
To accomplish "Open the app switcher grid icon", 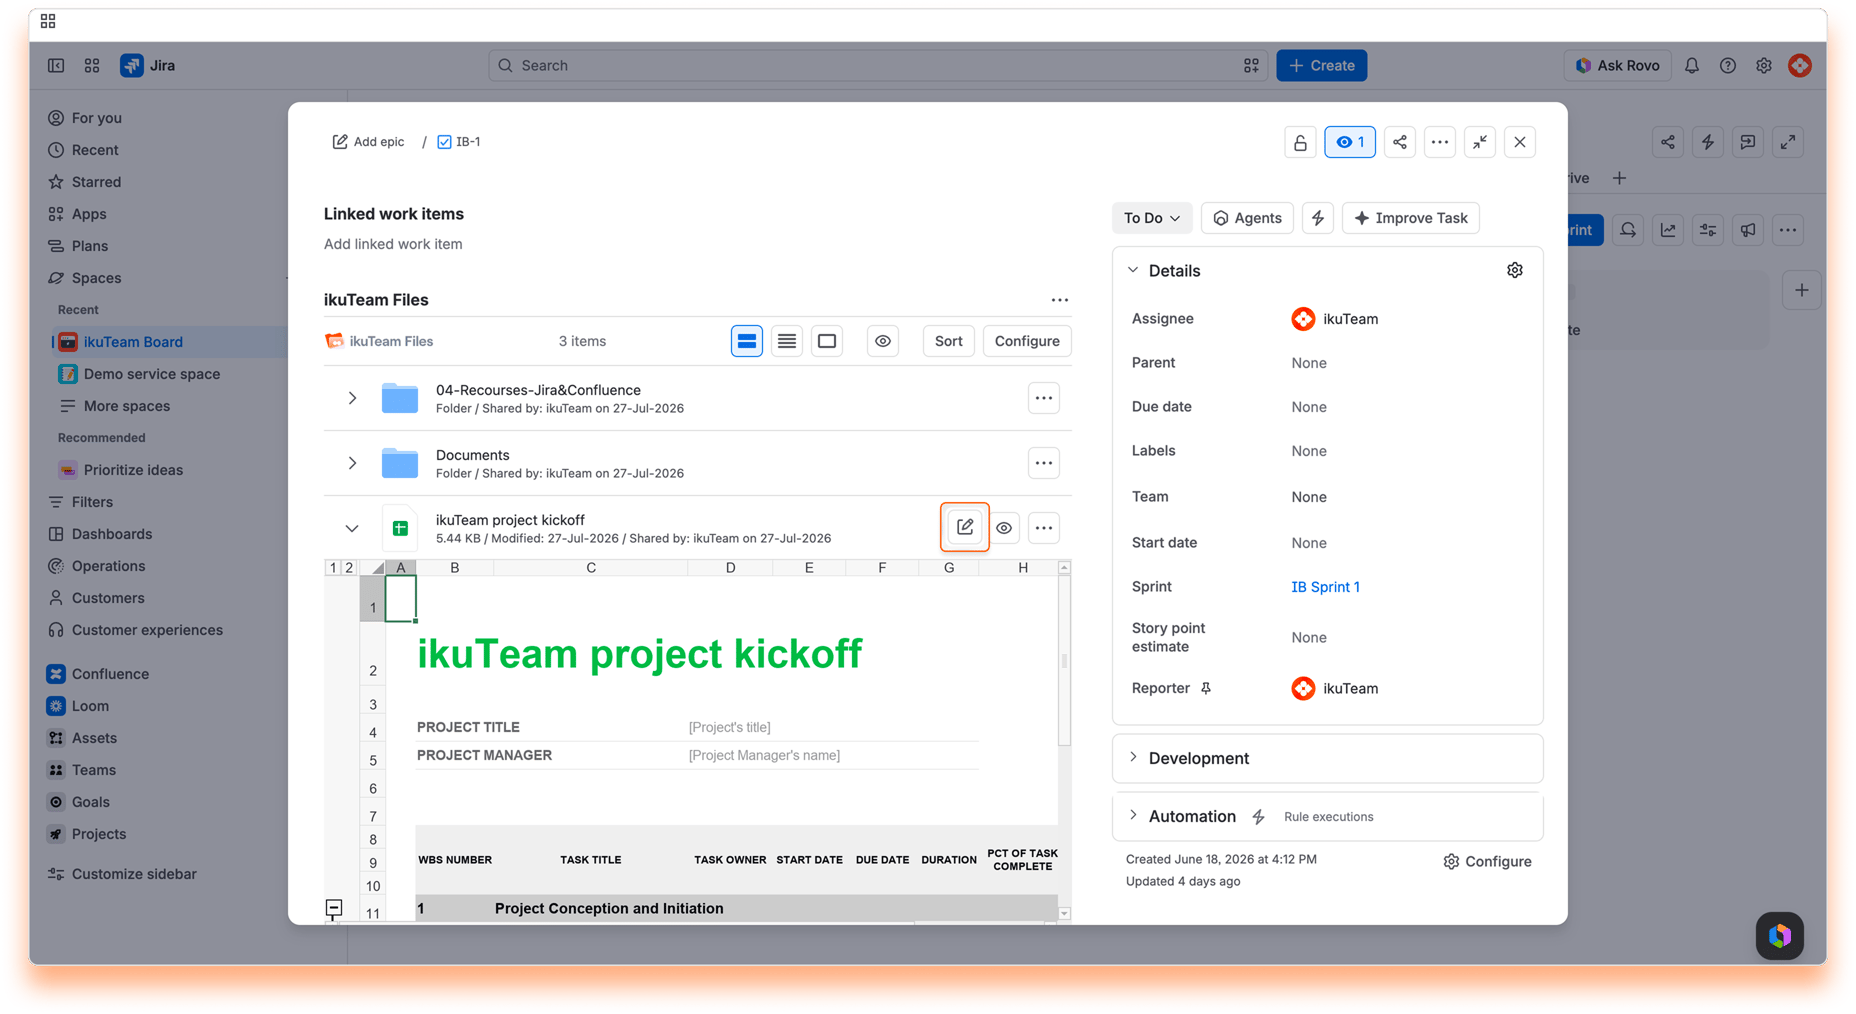I will coord(92,65).
